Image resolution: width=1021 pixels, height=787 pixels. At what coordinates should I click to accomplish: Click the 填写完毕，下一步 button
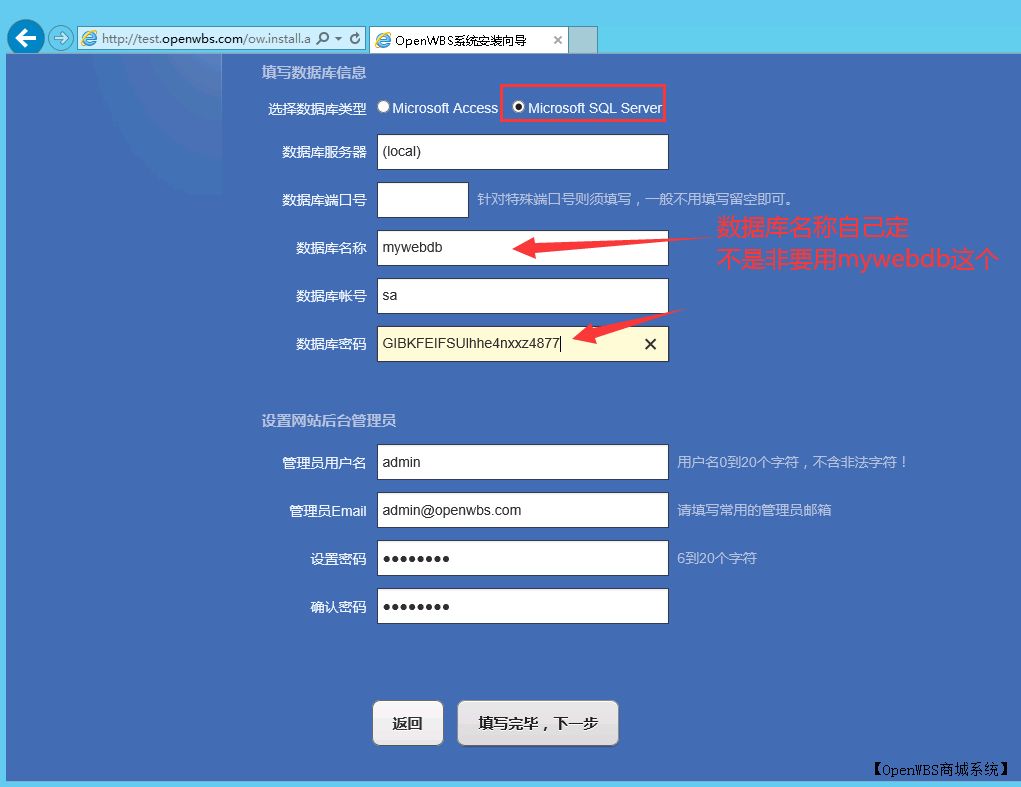pos(537,722)
